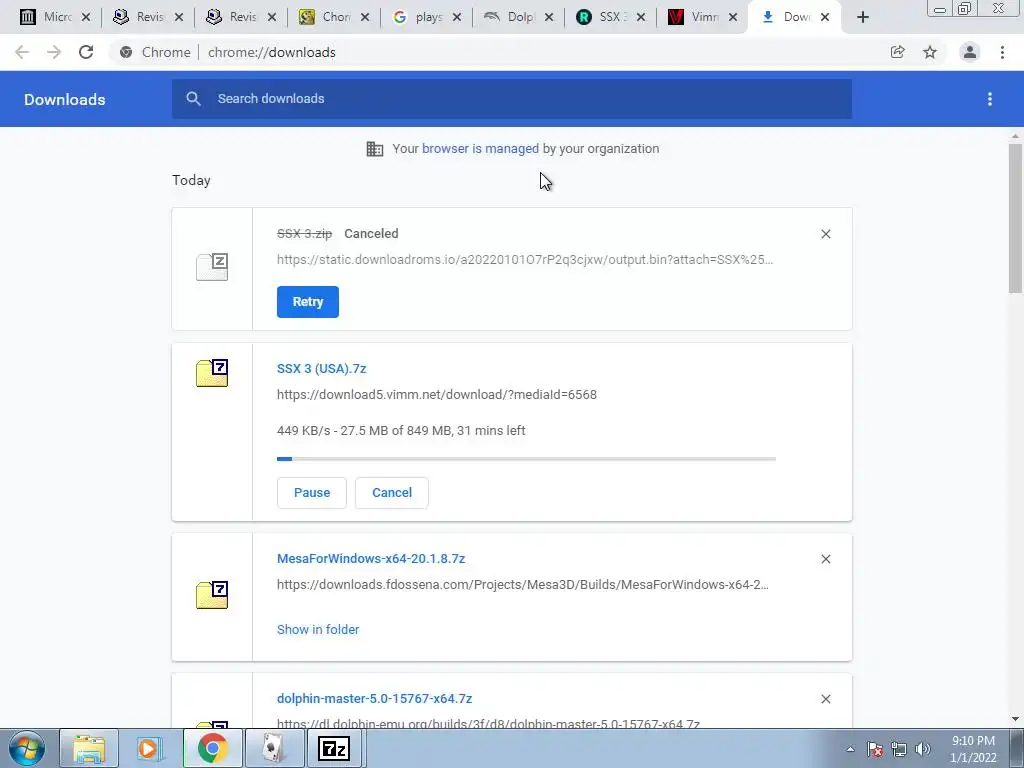1024x768 pixels.
Task: Open a new browser tab
Action: (x=863, y=17)
